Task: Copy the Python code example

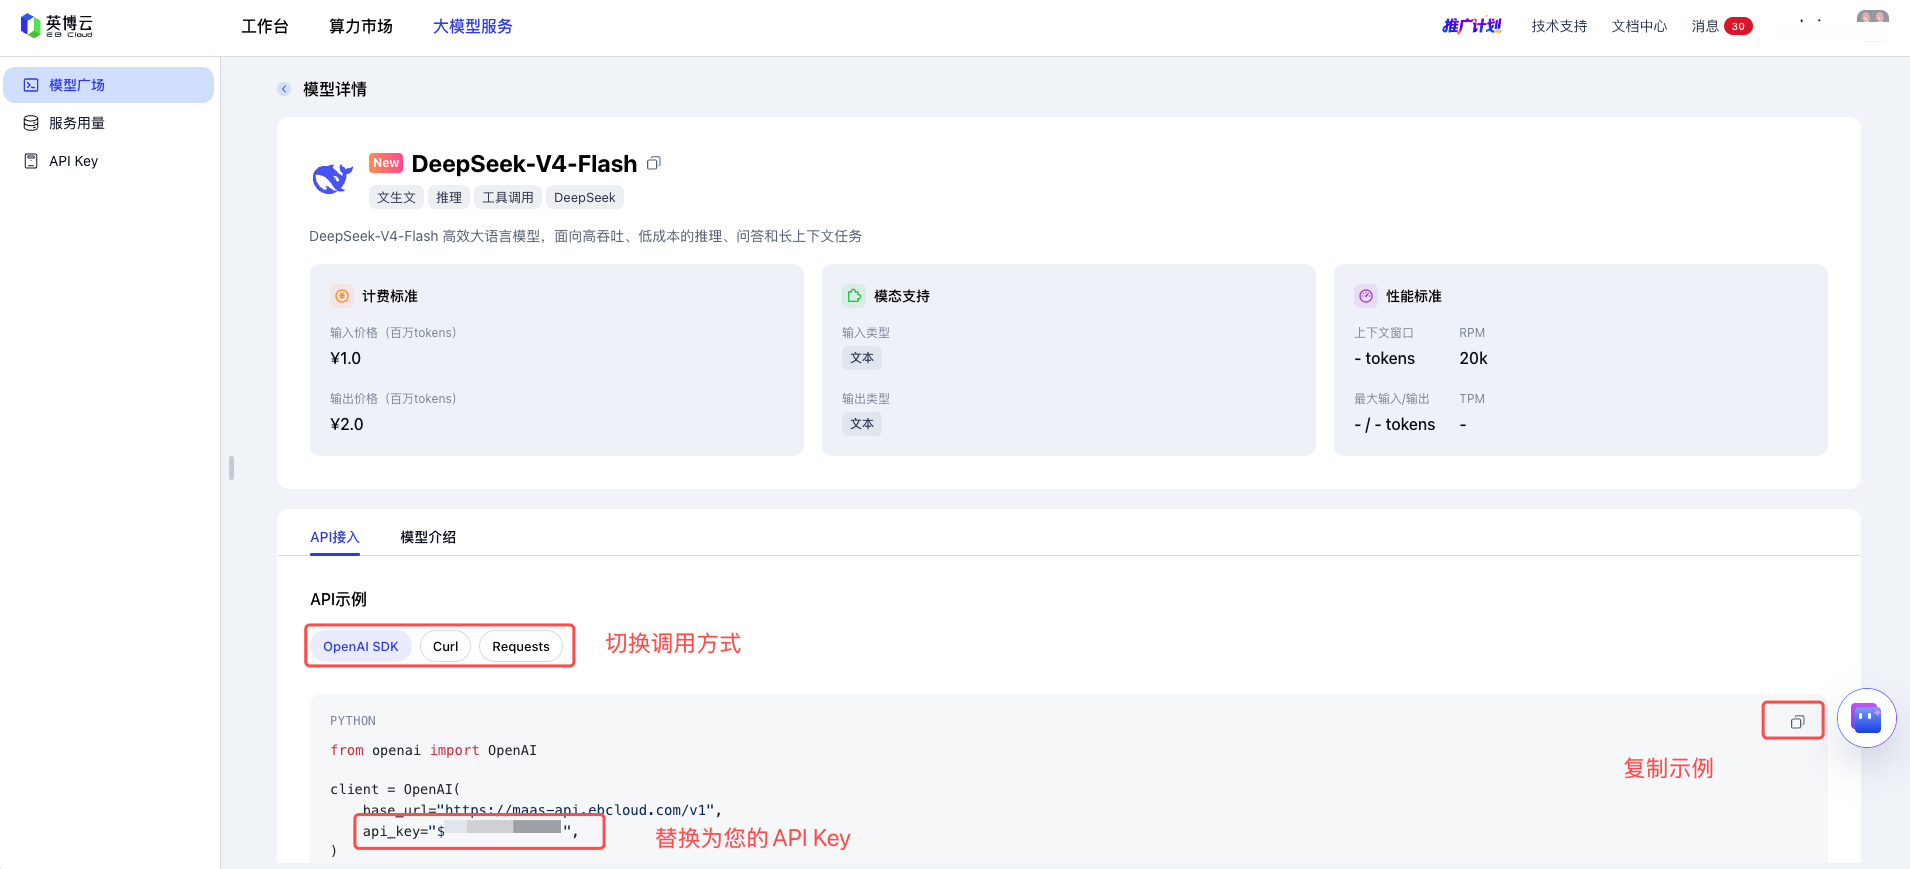Action: coord(1797,721)
